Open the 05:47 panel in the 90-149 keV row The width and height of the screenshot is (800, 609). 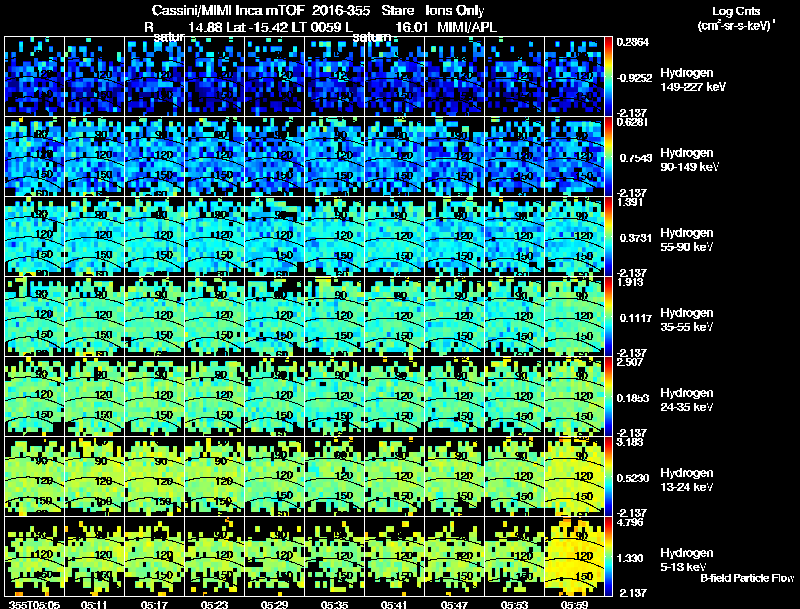point(454,157)
